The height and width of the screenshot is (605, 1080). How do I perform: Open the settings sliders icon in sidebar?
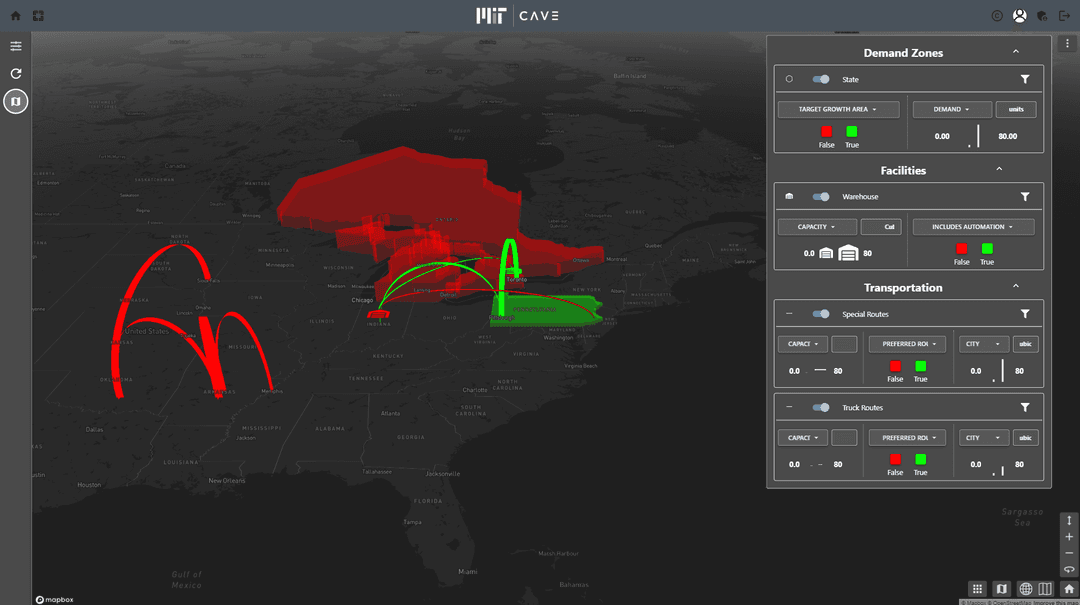(16, 46)
